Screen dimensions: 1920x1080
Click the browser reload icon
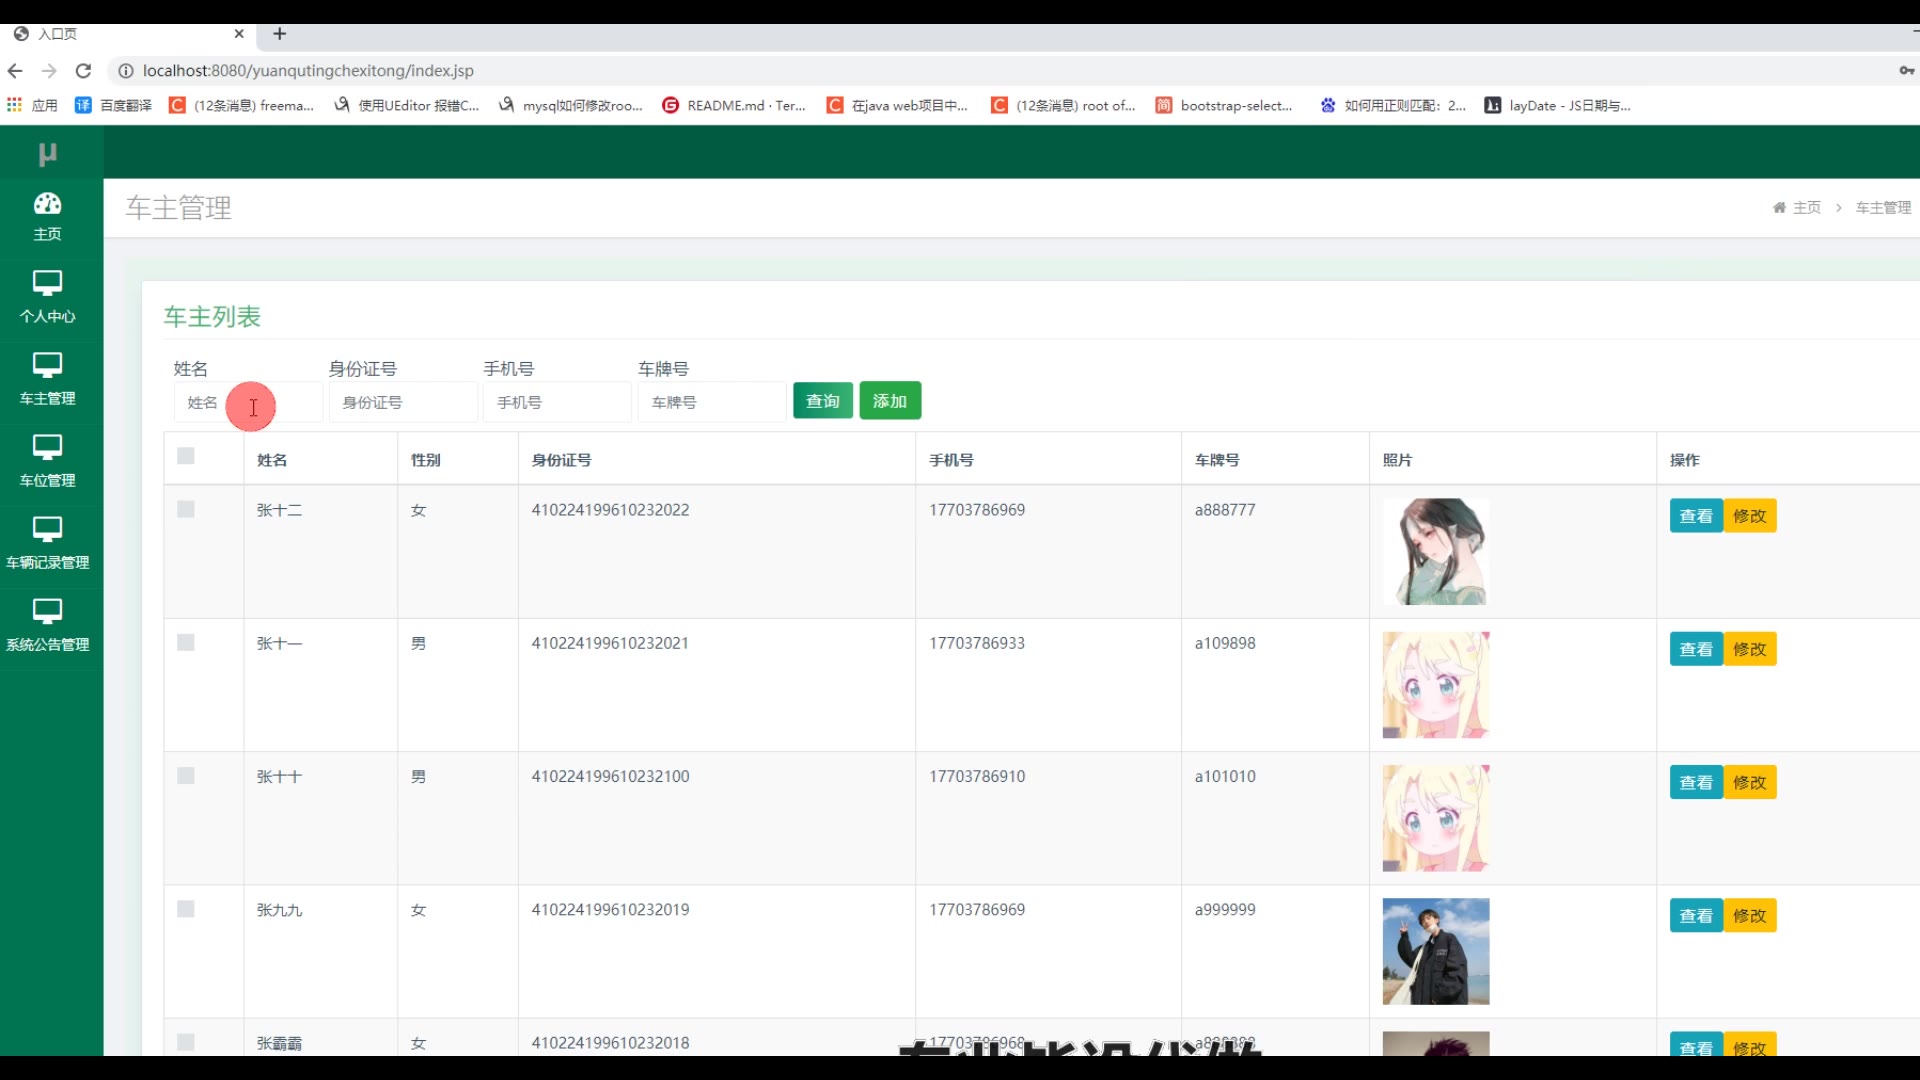[84, 71]
